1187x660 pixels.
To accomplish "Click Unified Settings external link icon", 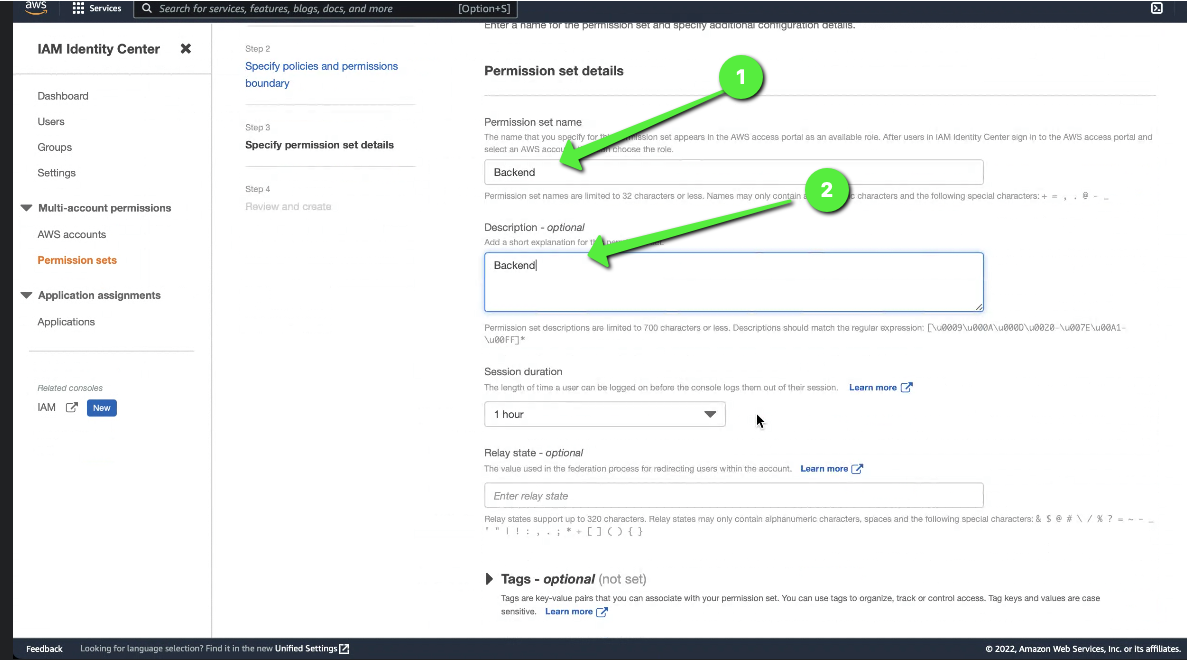I will pyautogui.click(x=344, y=649).
